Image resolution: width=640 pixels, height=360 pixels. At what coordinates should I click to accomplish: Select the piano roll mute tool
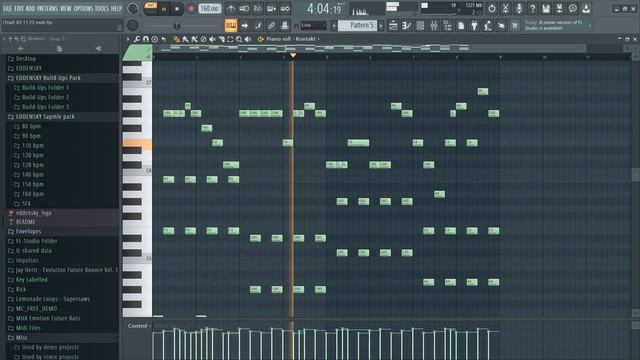point(212,39)
